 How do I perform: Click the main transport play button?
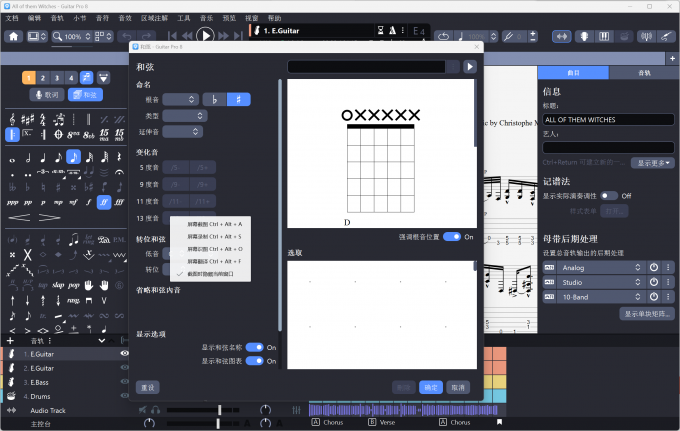[x=205, y=35]
